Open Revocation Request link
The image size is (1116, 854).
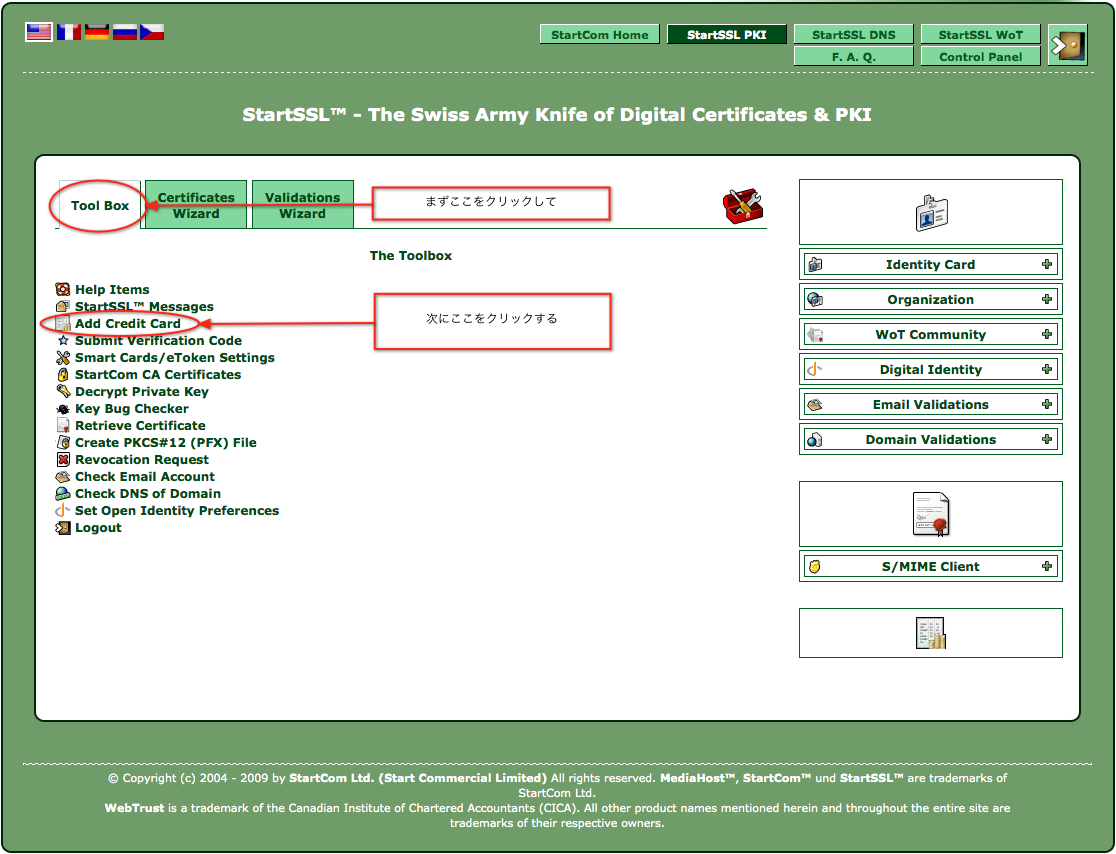click(142, 459)
